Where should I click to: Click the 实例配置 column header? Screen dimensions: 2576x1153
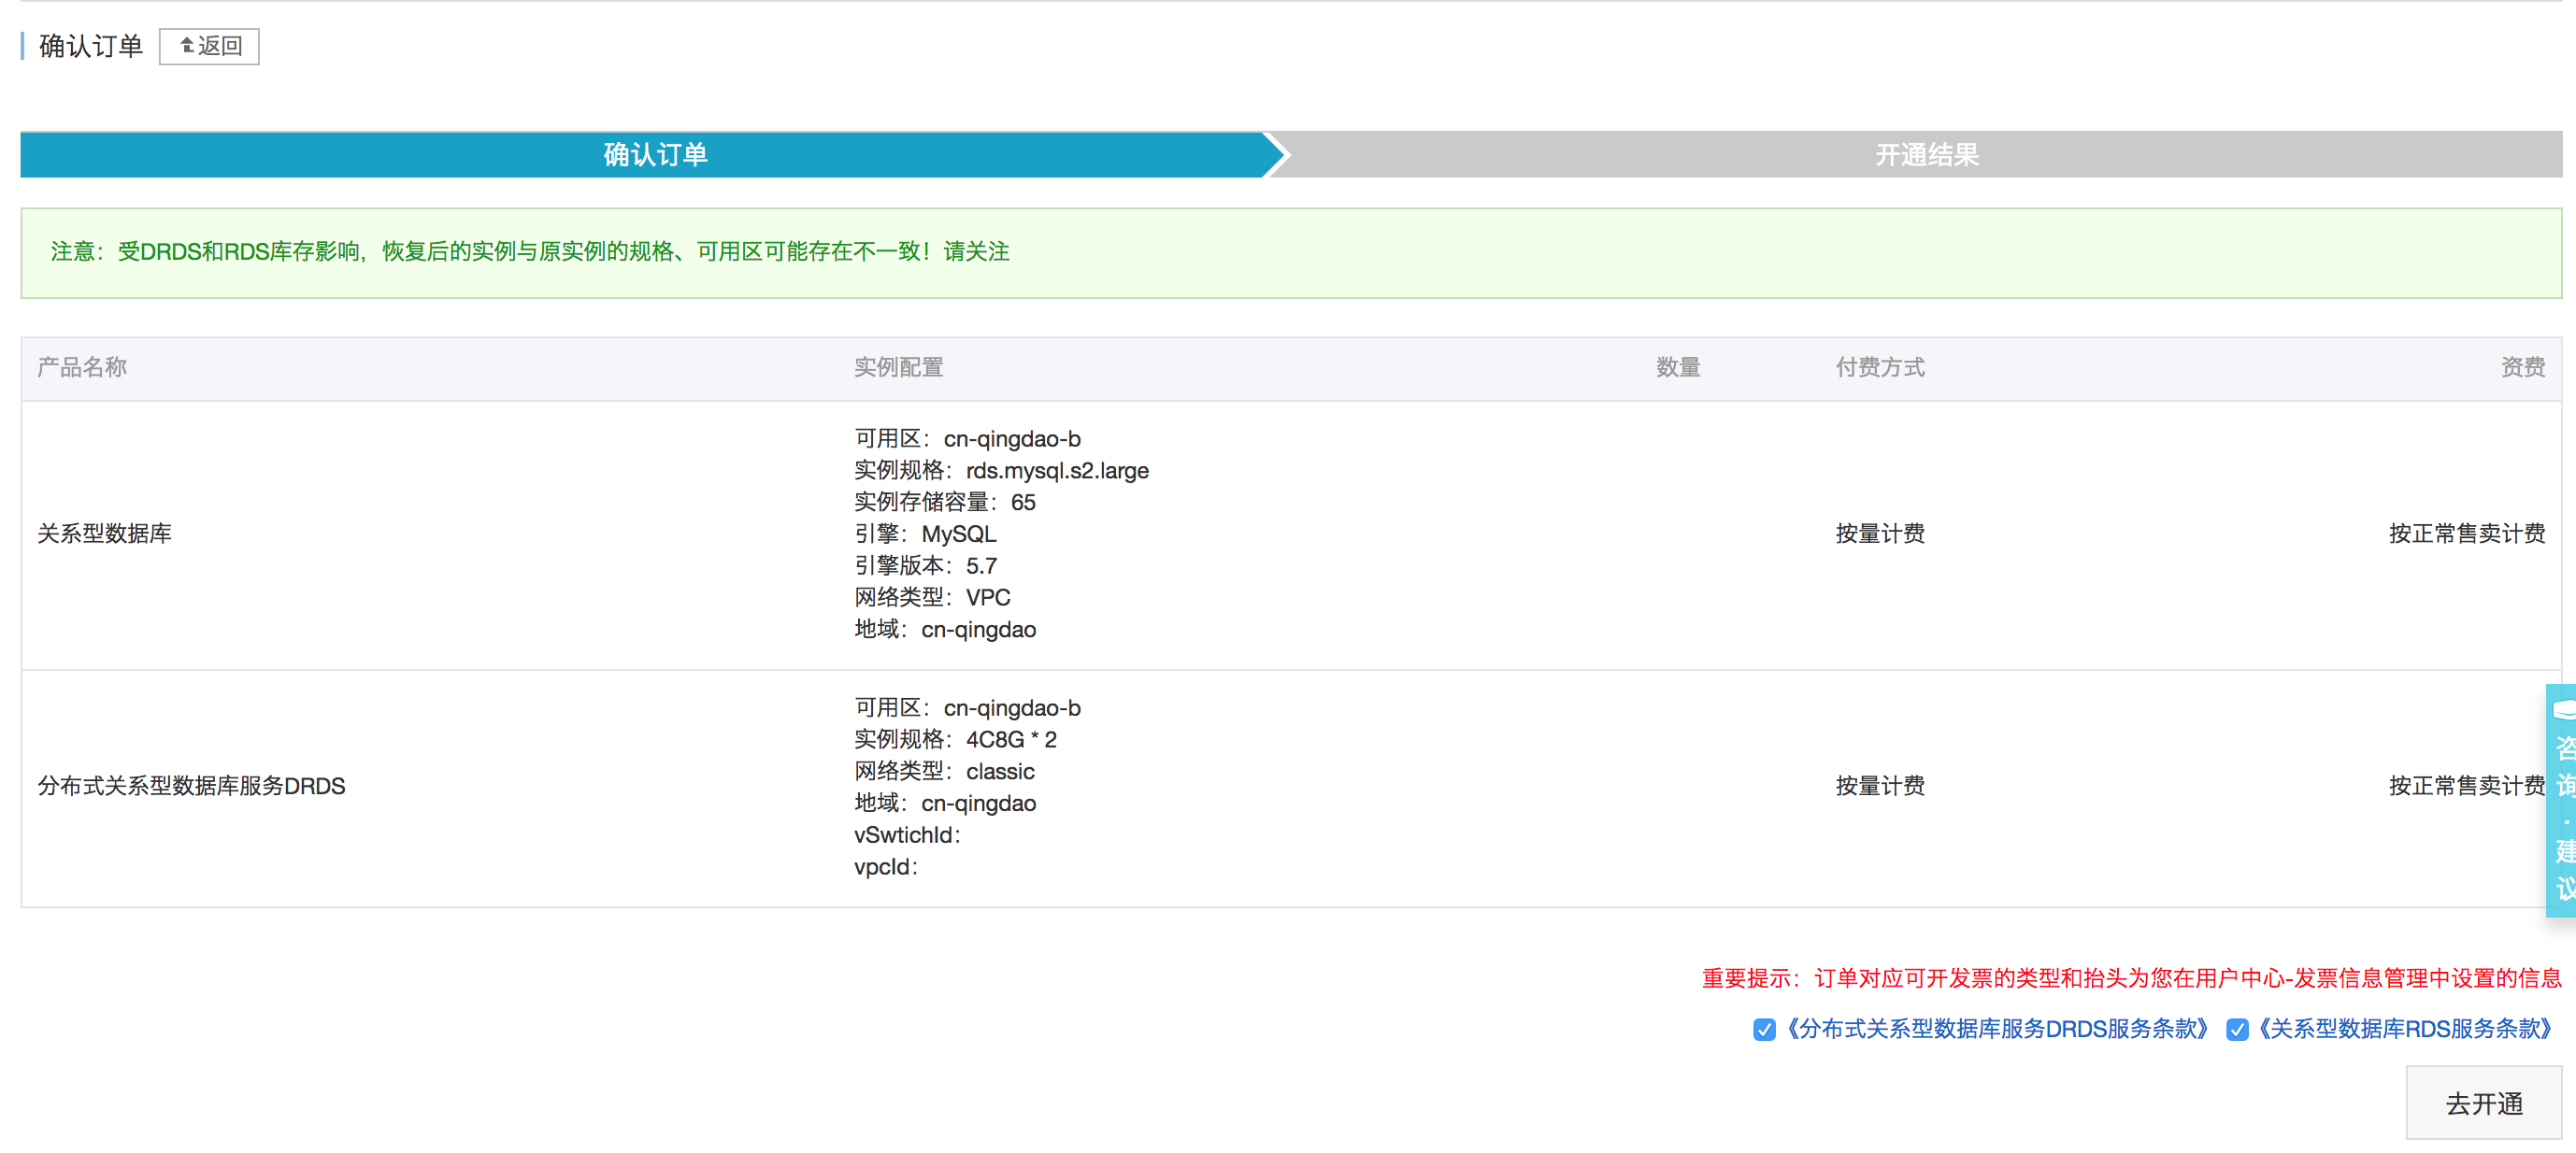898,368
